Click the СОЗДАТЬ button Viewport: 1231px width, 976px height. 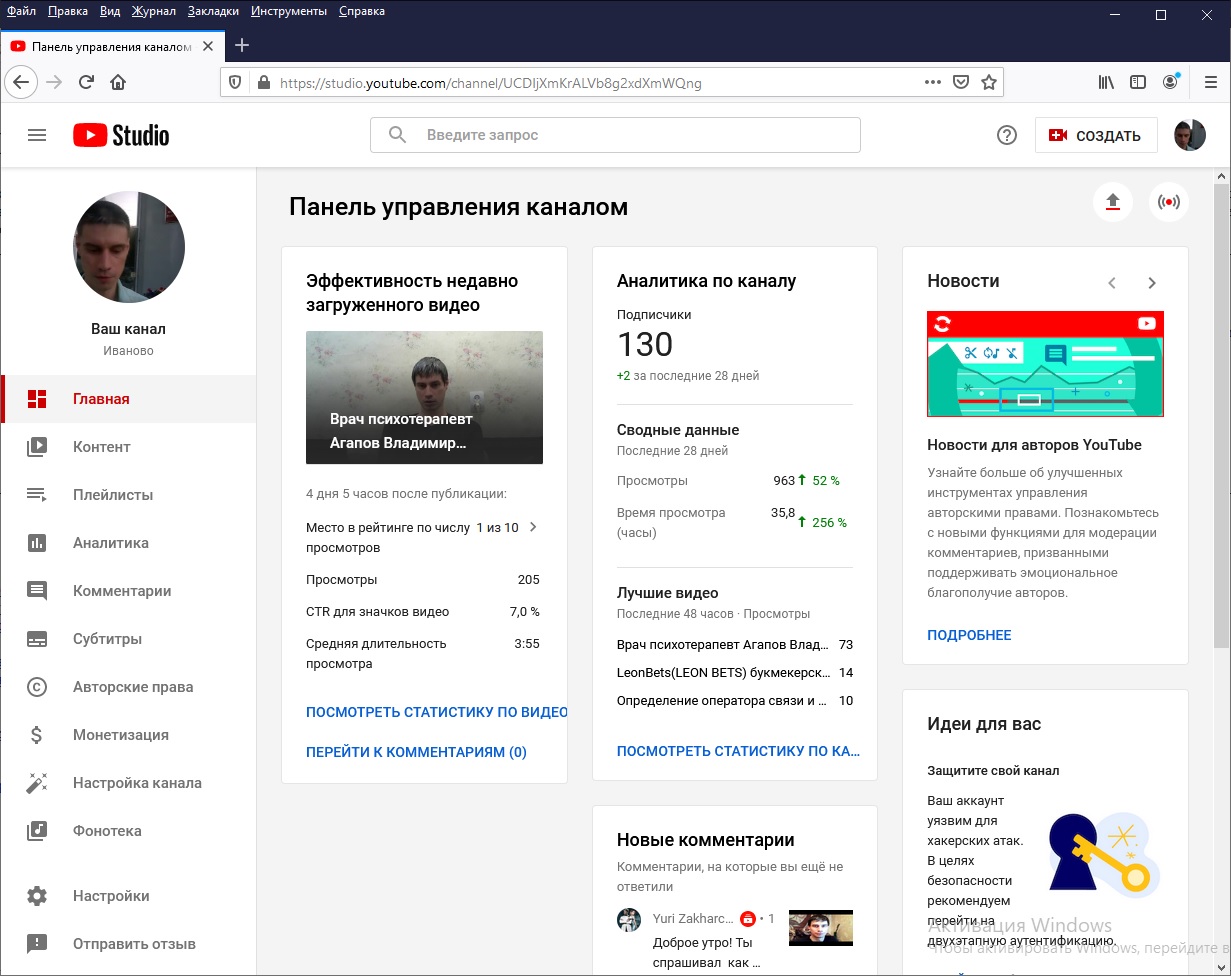[x=1096, y=136]
